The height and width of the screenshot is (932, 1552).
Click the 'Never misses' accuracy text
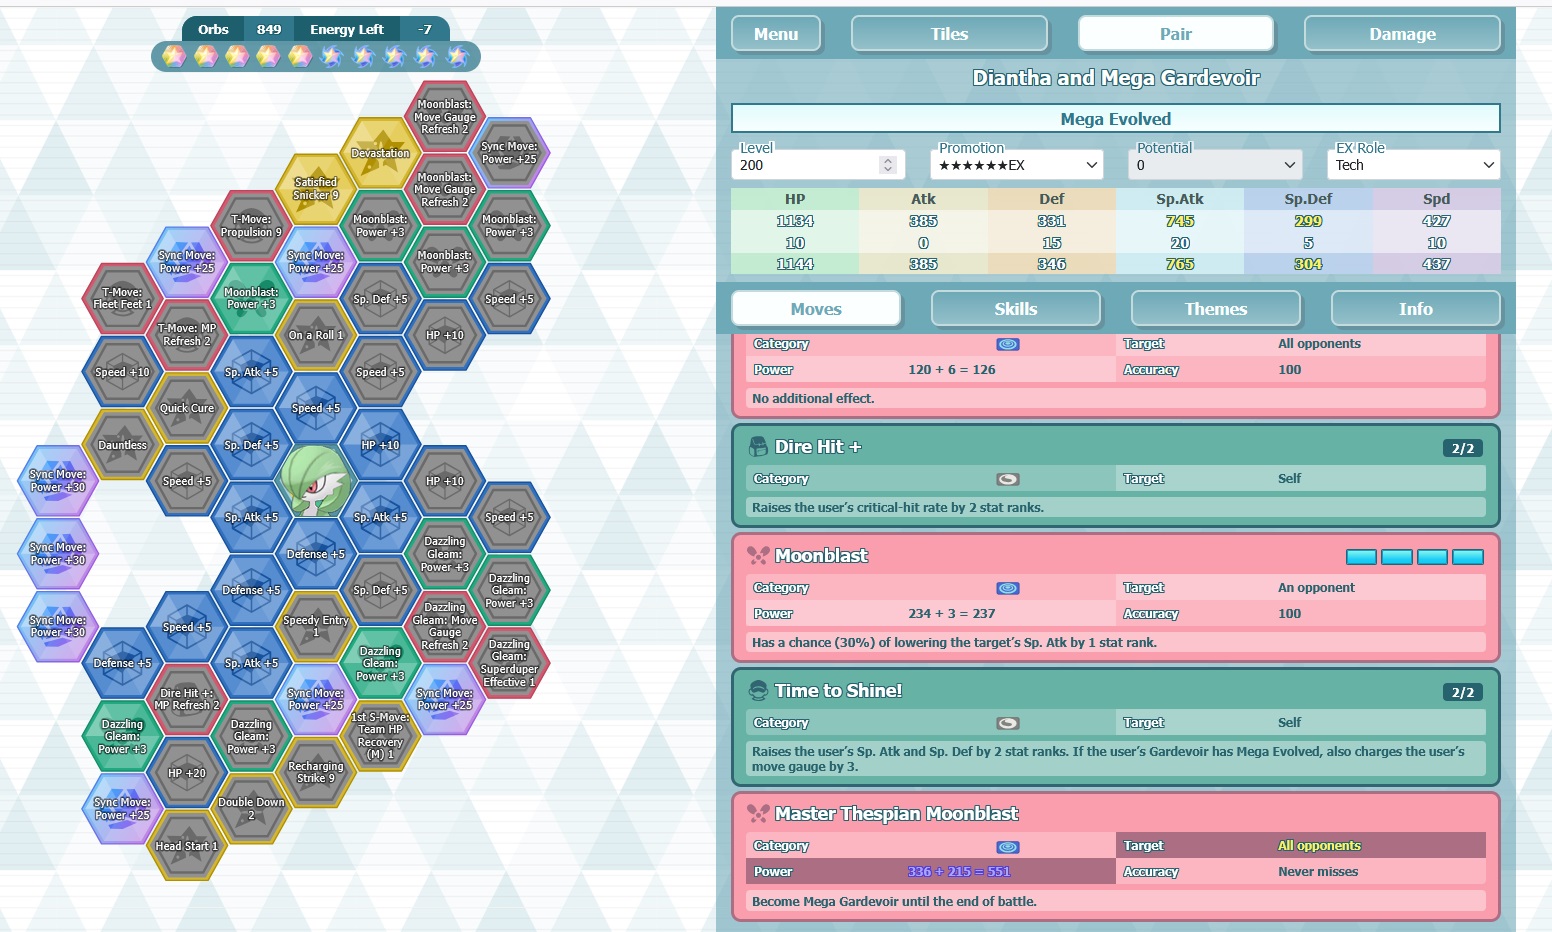click(x=1318, y=872)
